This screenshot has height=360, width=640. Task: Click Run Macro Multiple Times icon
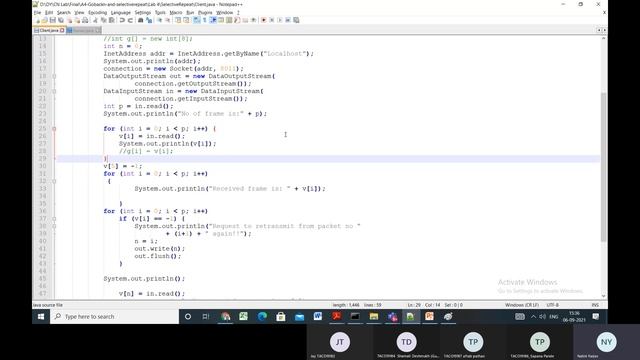288,20
